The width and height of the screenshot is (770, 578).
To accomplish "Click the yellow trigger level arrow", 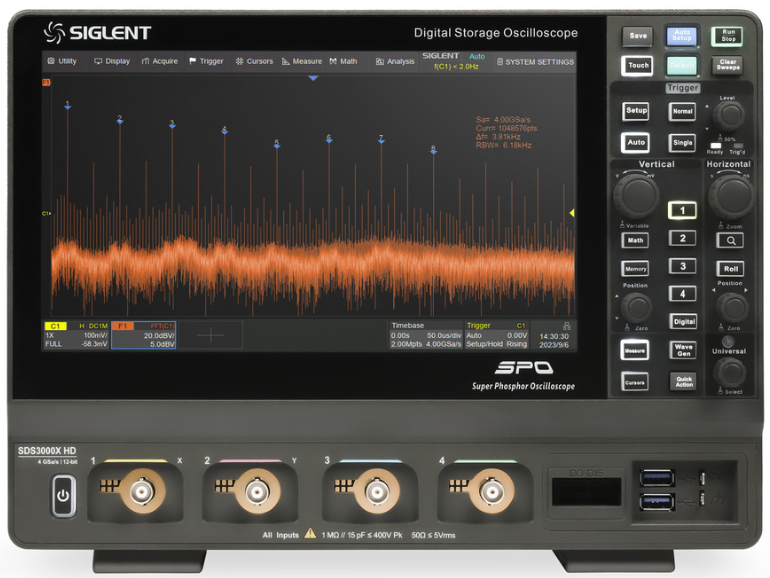I will (x=572, y=213).
